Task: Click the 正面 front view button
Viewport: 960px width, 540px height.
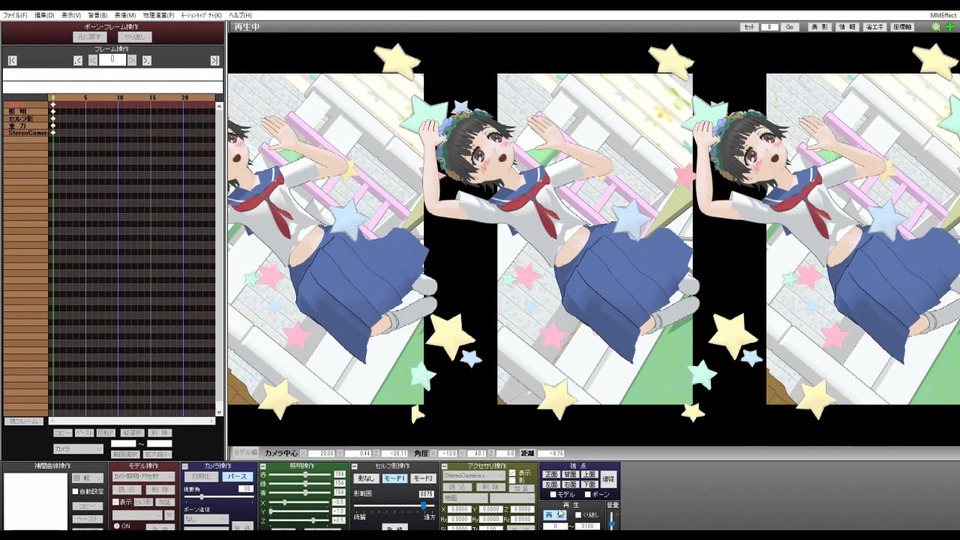Action: (551, 474)
